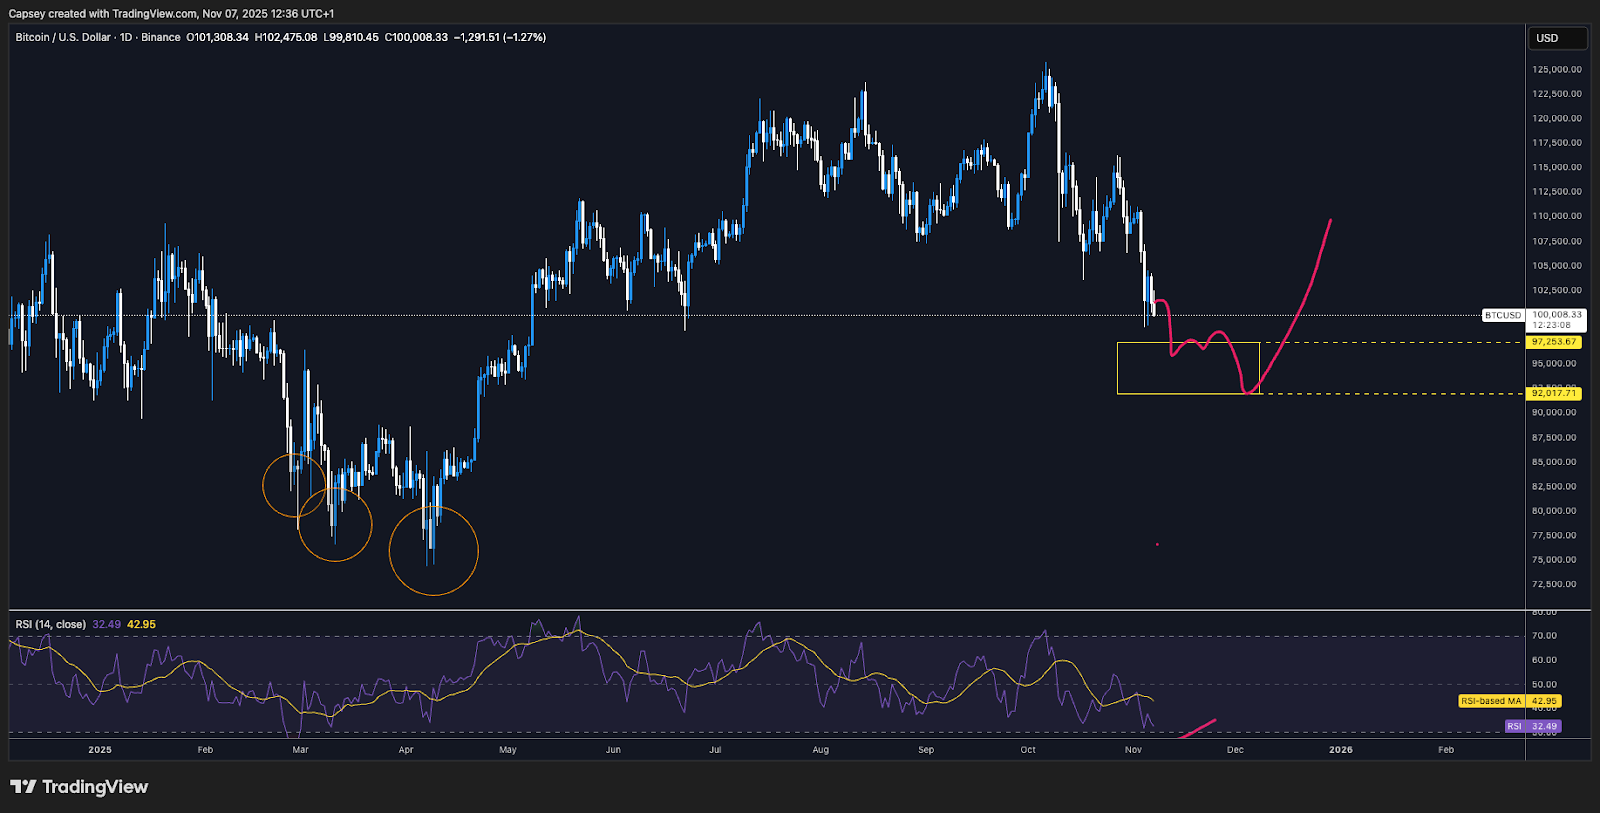Click the Nov label on the time axis
Screen dimensions: 1600x813
(1133, 749)
